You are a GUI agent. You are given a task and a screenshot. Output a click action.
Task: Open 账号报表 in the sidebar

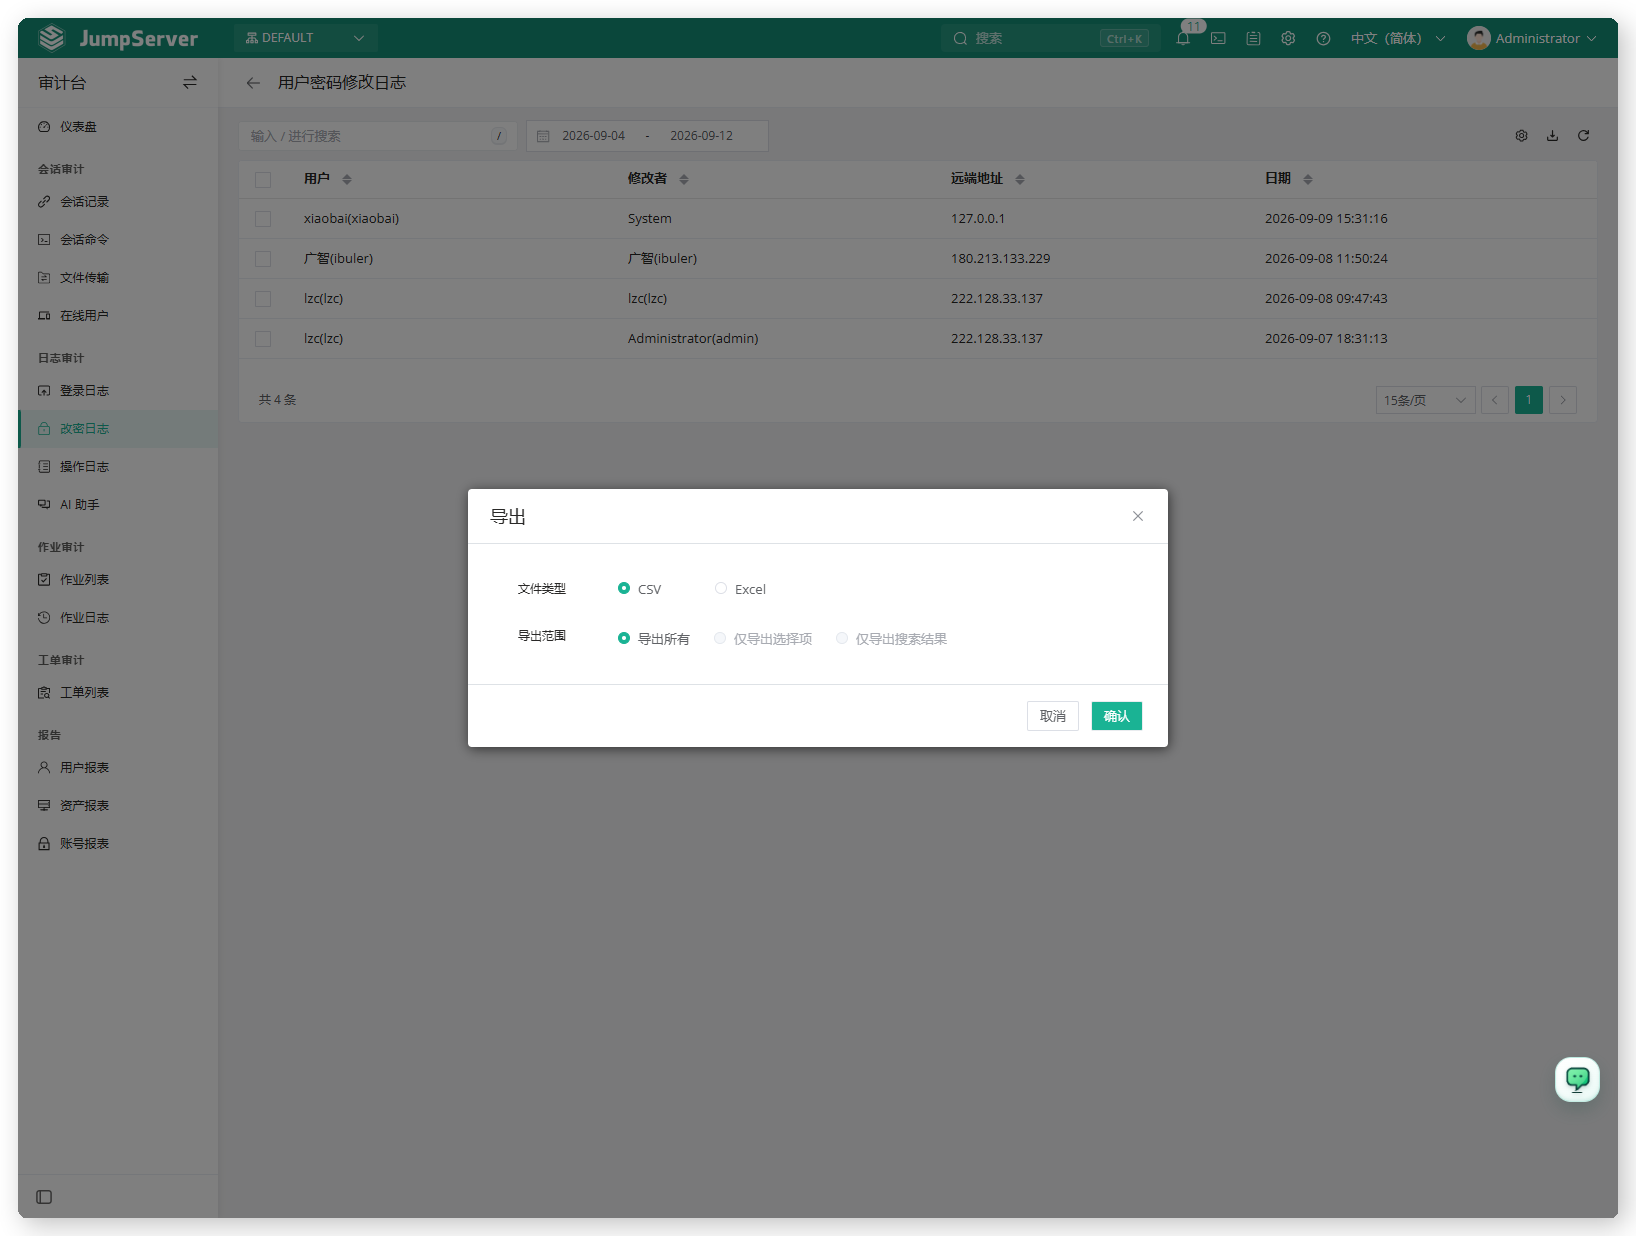coord(118,844)
